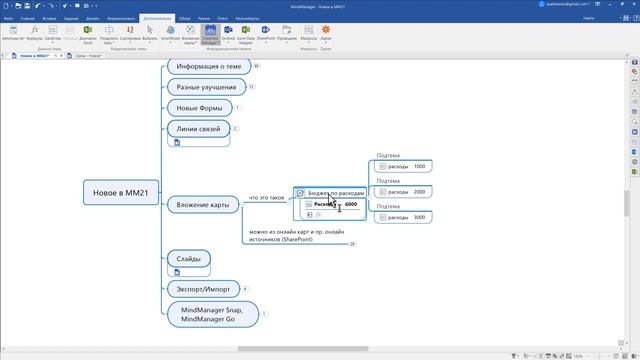Click the property icon beside расходы 2000
The image size is (640, 360).
pyautogui.click(x=382, y=192)
